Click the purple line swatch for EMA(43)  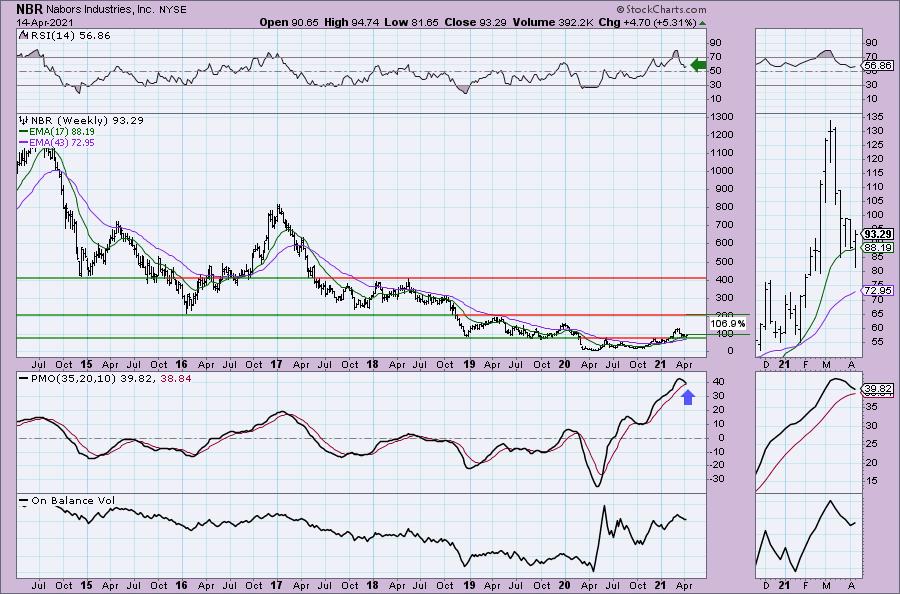point(24,142)
